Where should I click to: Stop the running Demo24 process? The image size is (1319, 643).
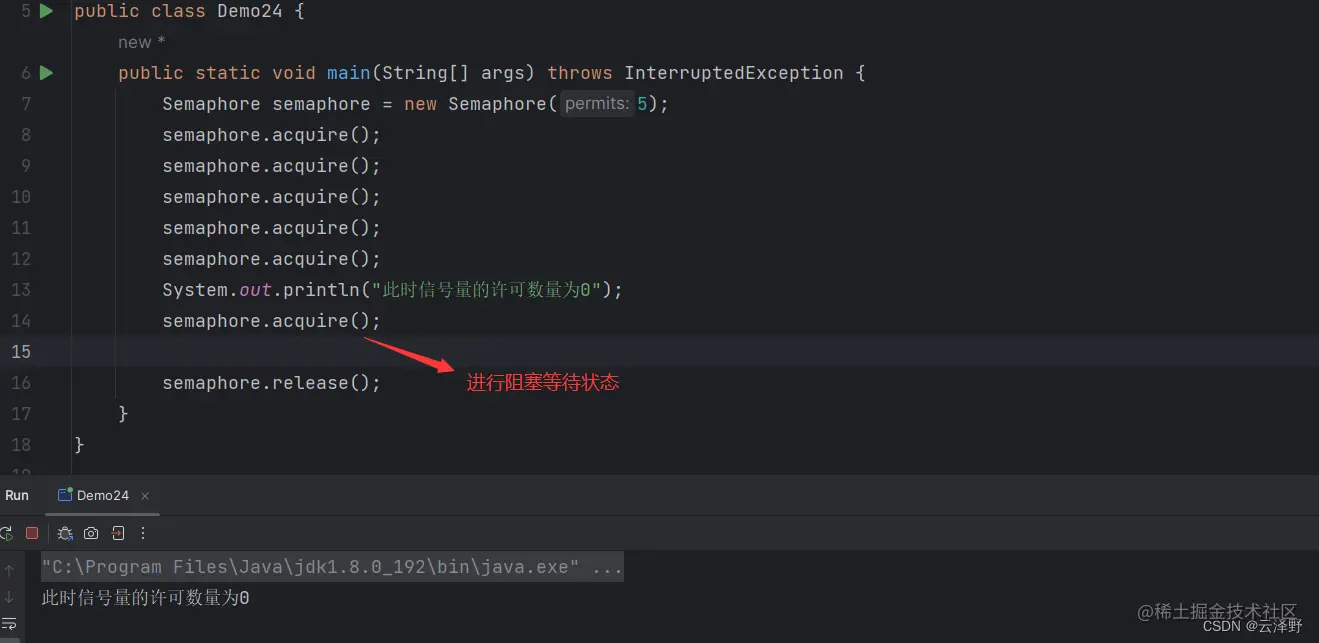(32, 533)
